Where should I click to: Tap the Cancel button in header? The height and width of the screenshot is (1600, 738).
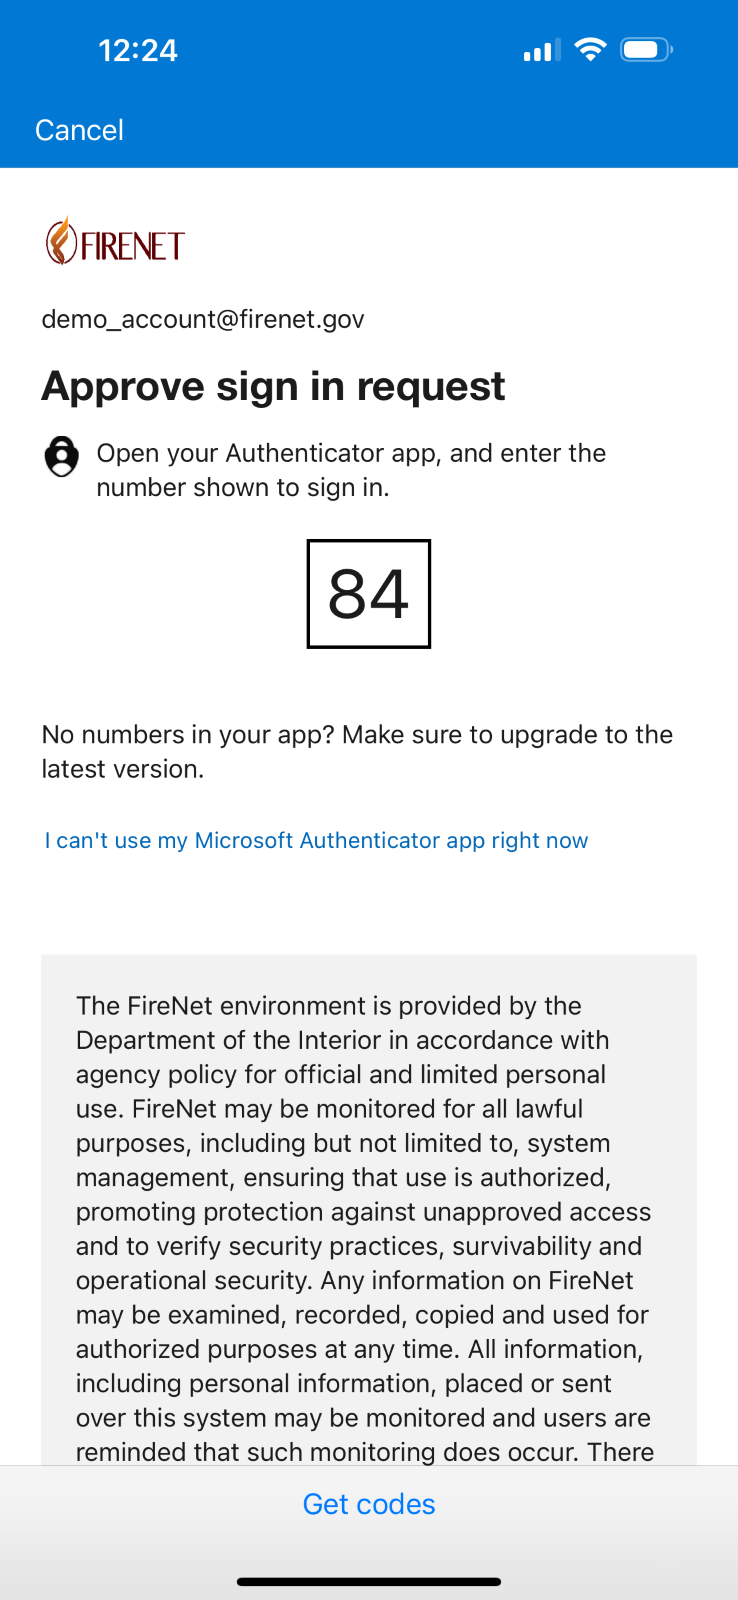click(79, 130)
